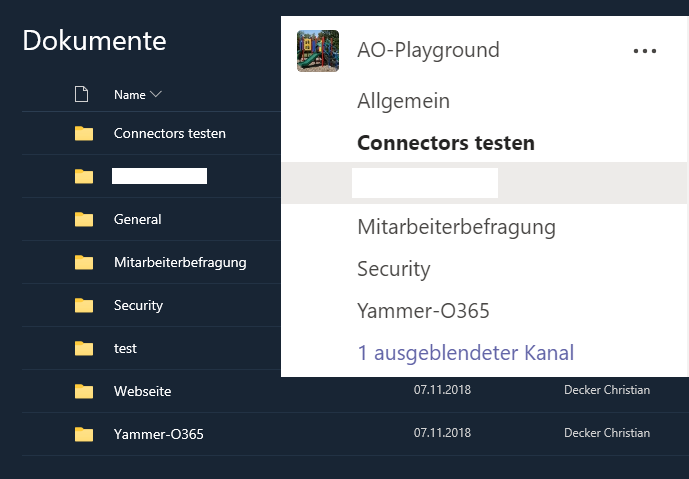Open the Mitarbeiterbefragung channel
This screenshot has width=689, height=479.
(x=457, y=228)
